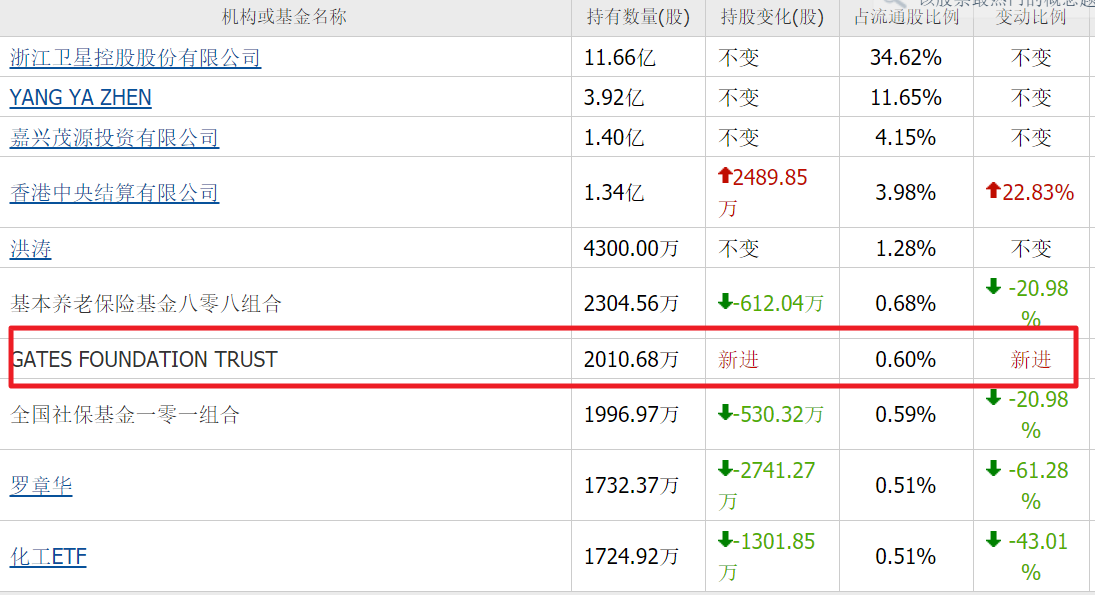The height and width of the screenshot is (595, 1095).
Task: Select the 4.15% share ratio
Action: (906, 138)
